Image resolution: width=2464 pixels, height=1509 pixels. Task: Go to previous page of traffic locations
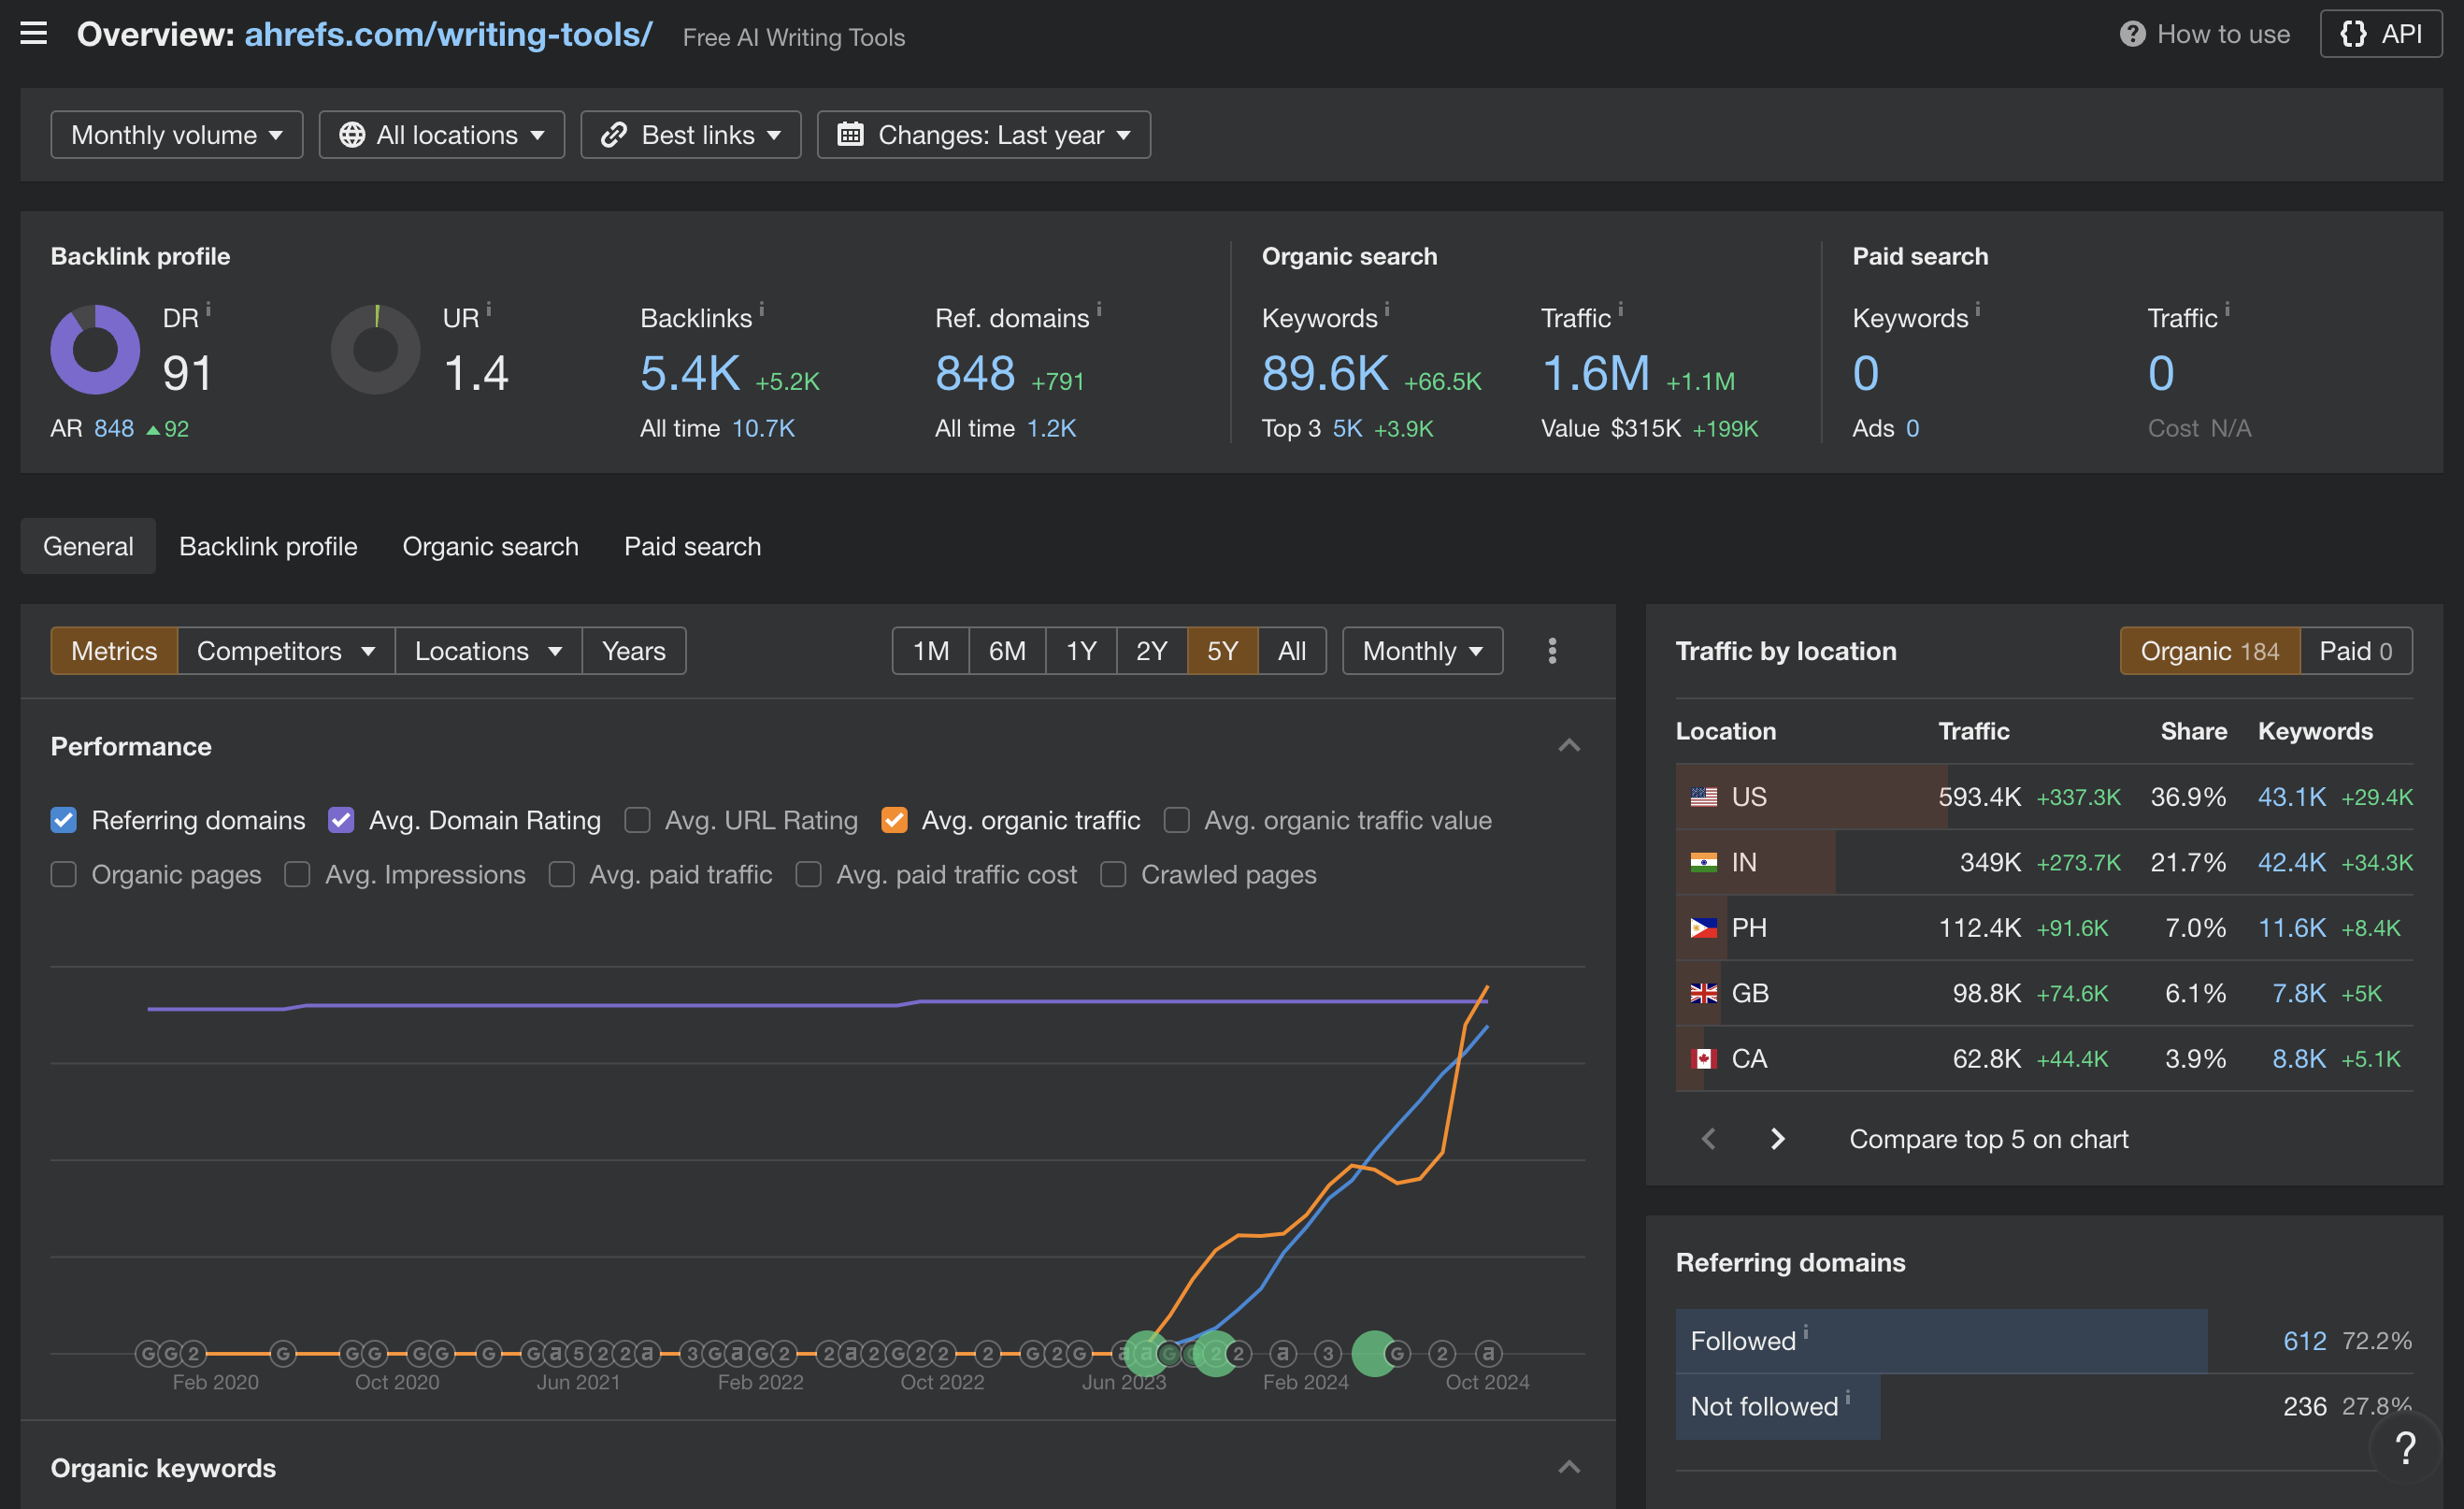pyautogui.click(x=1709, y=1138)
